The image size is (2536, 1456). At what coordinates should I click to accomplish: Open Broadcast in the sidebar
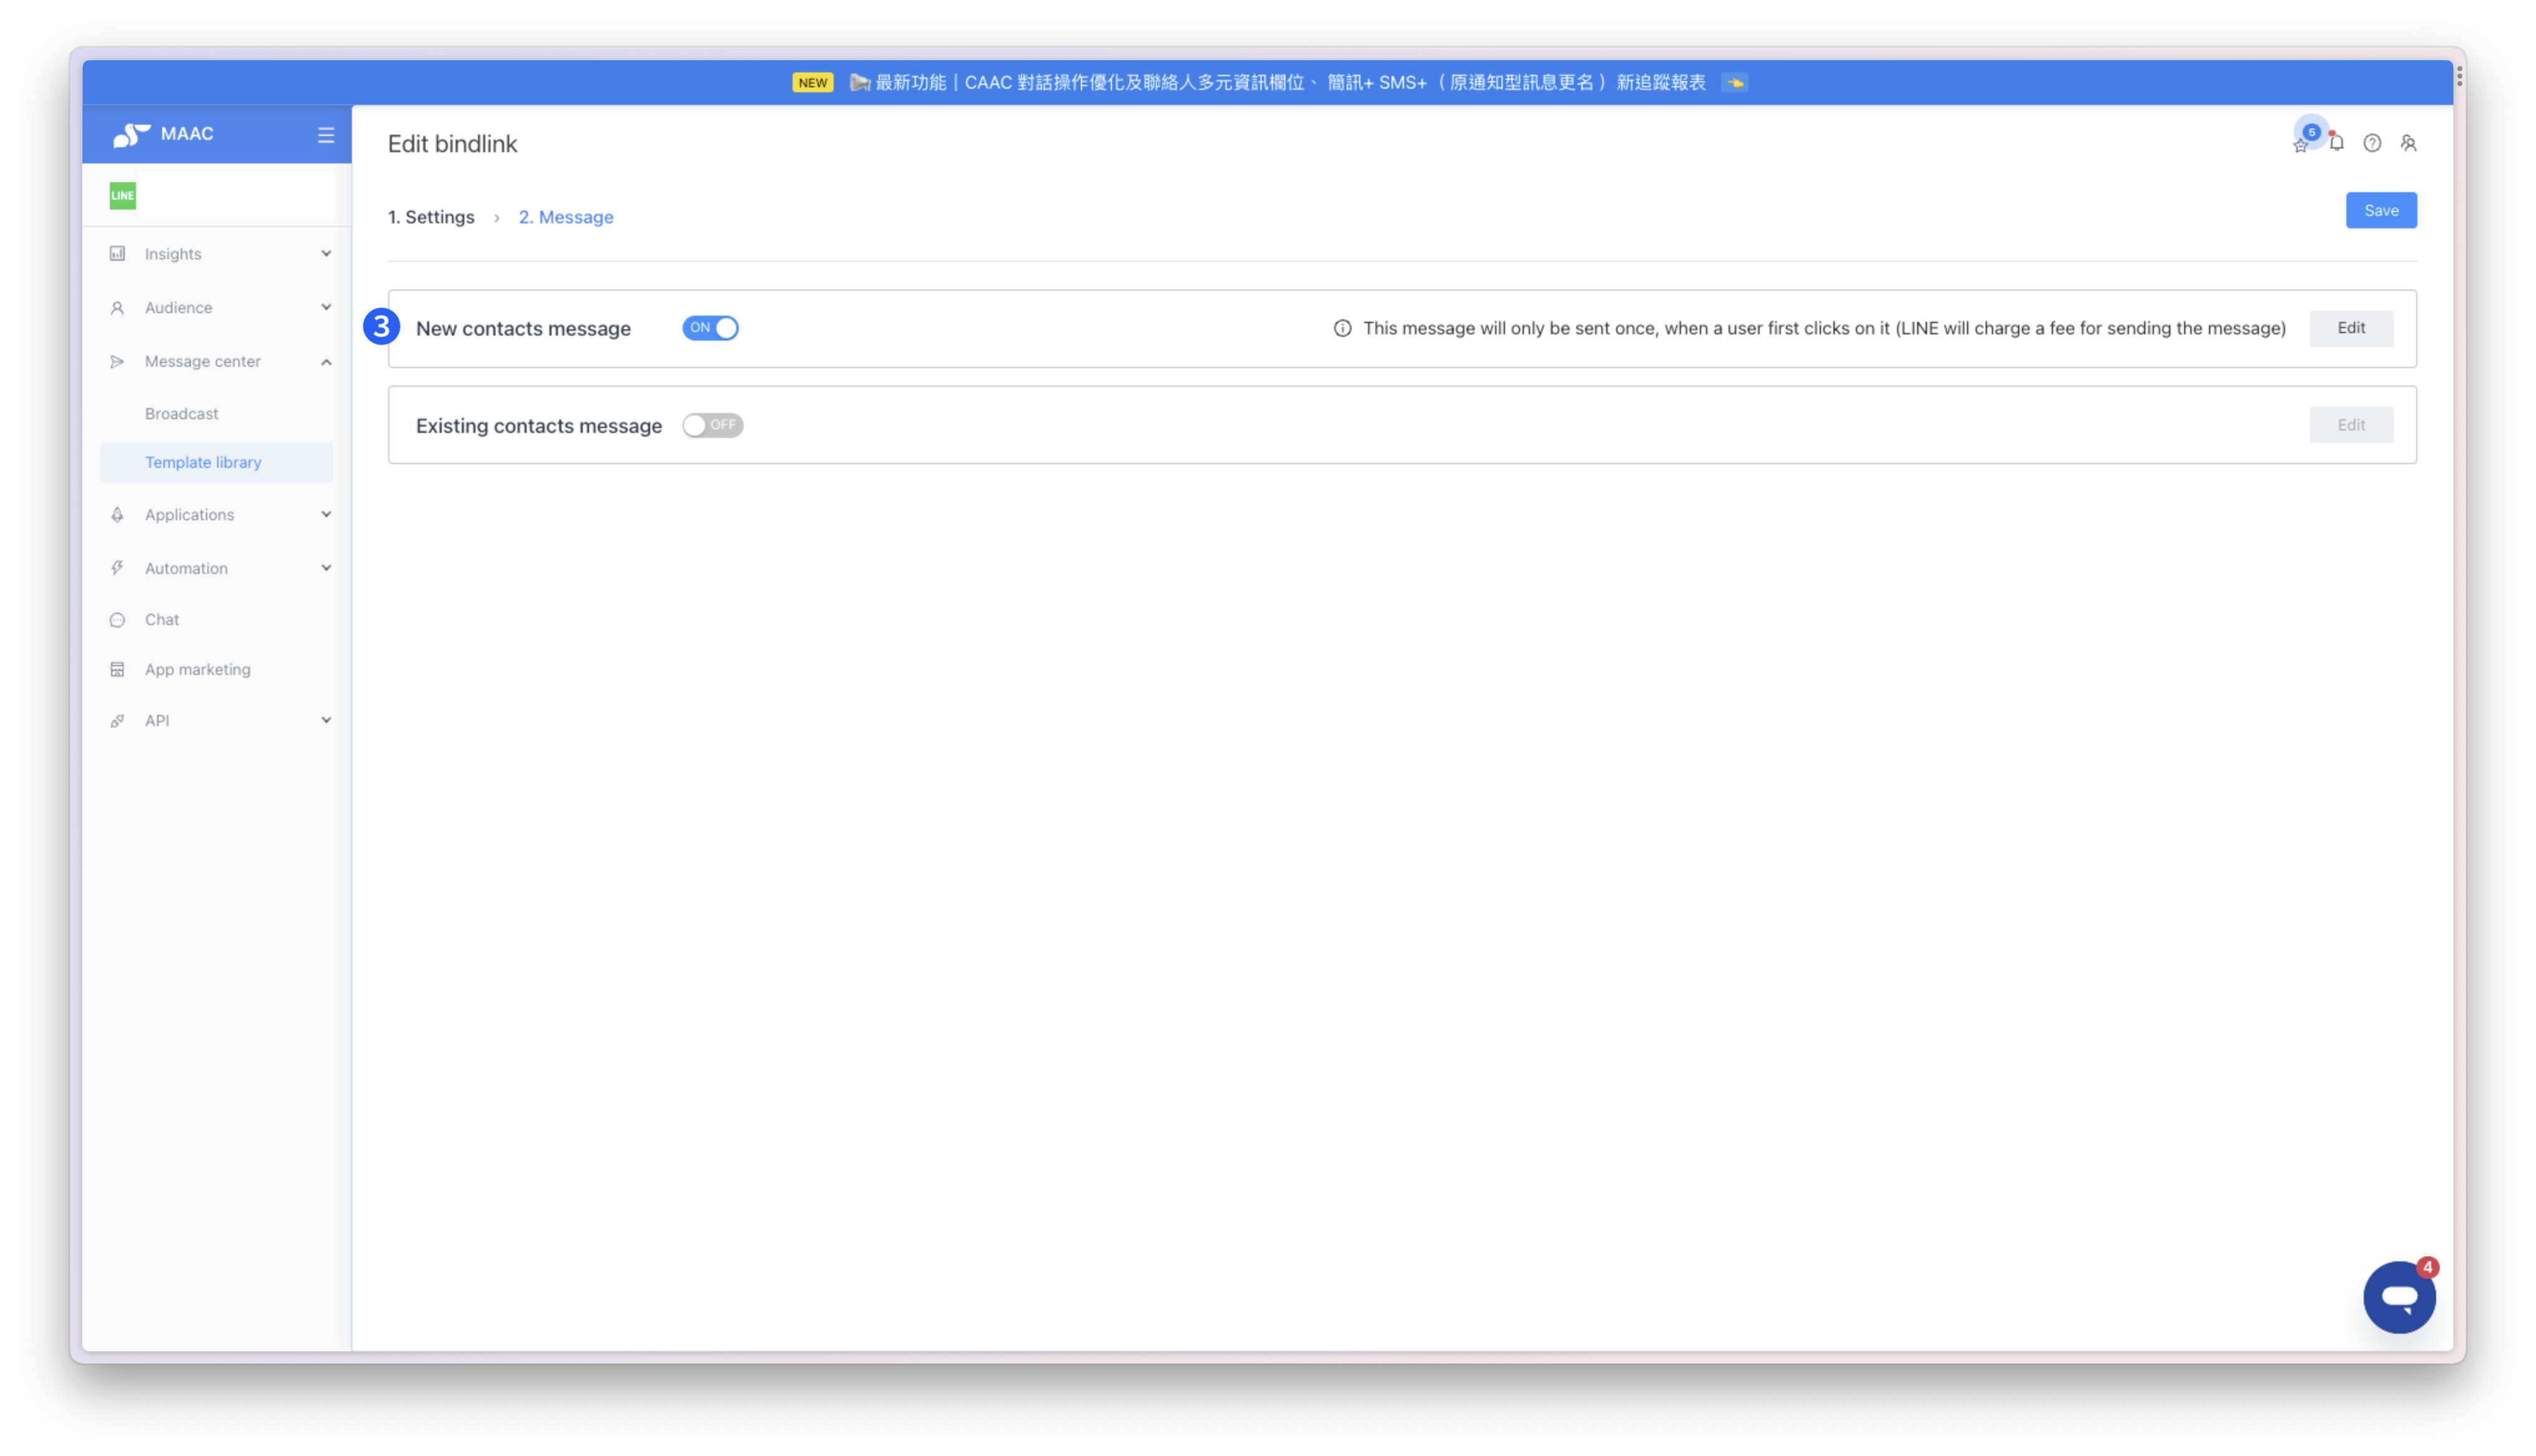[181, 413]
